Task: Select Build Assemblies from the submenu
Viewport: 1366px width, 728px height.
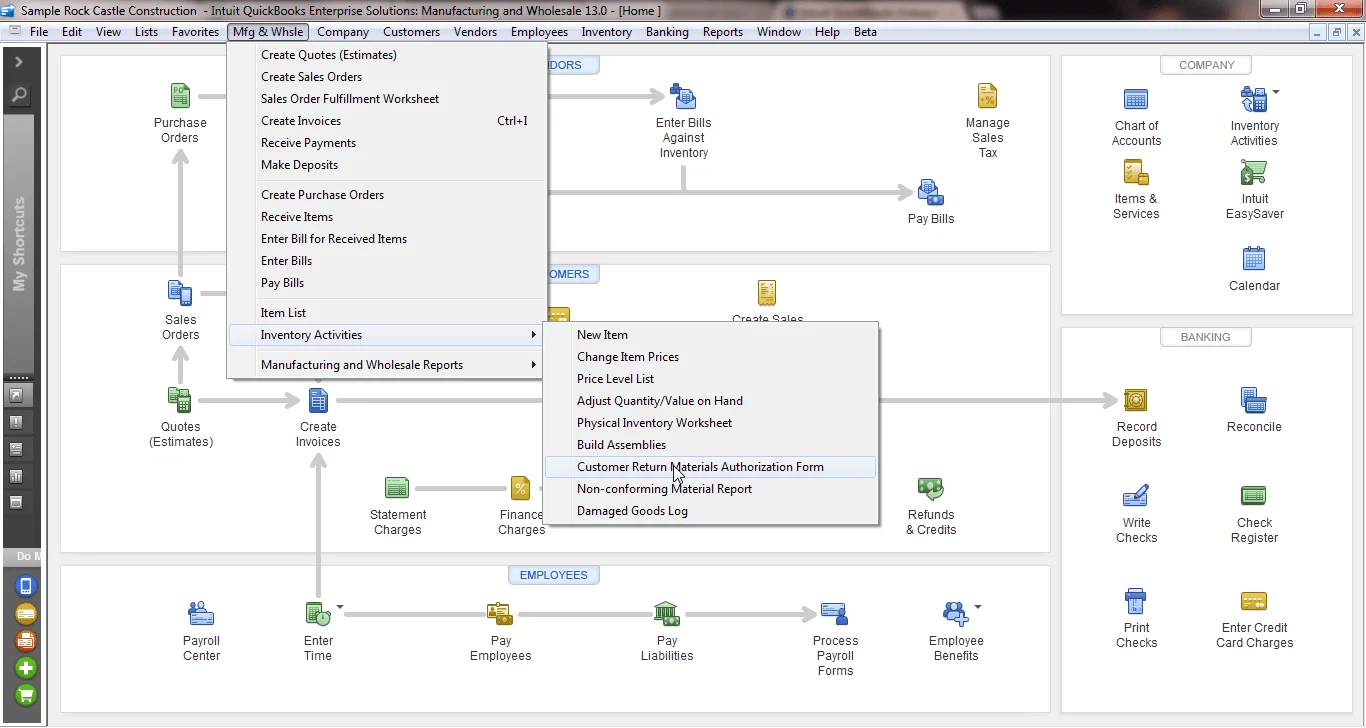Action: tap(621, 444)
